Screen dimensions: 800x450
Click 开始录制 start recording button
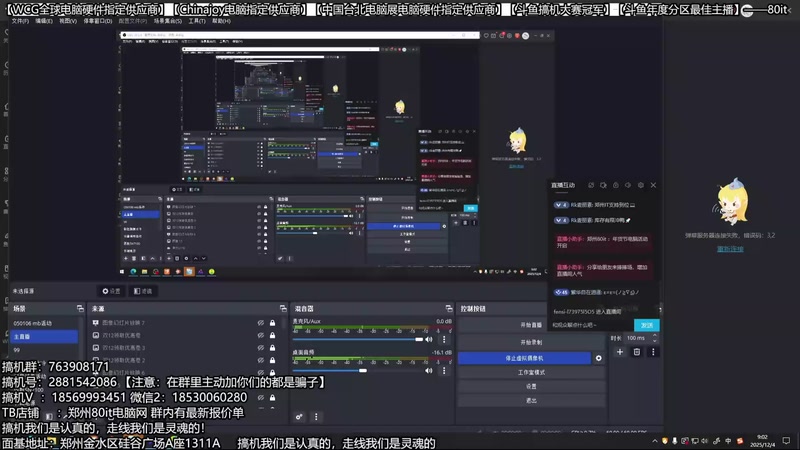tap(531, 342)
